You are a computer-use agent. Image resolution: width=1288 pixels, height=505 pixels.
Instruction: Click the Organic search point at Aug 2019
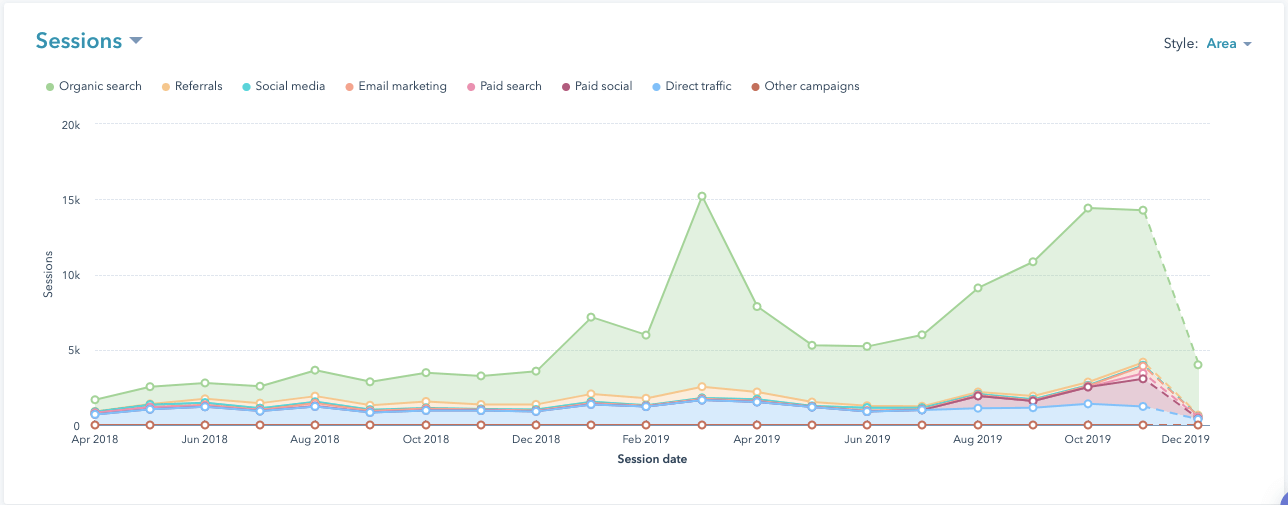click(x=977, y=288)
